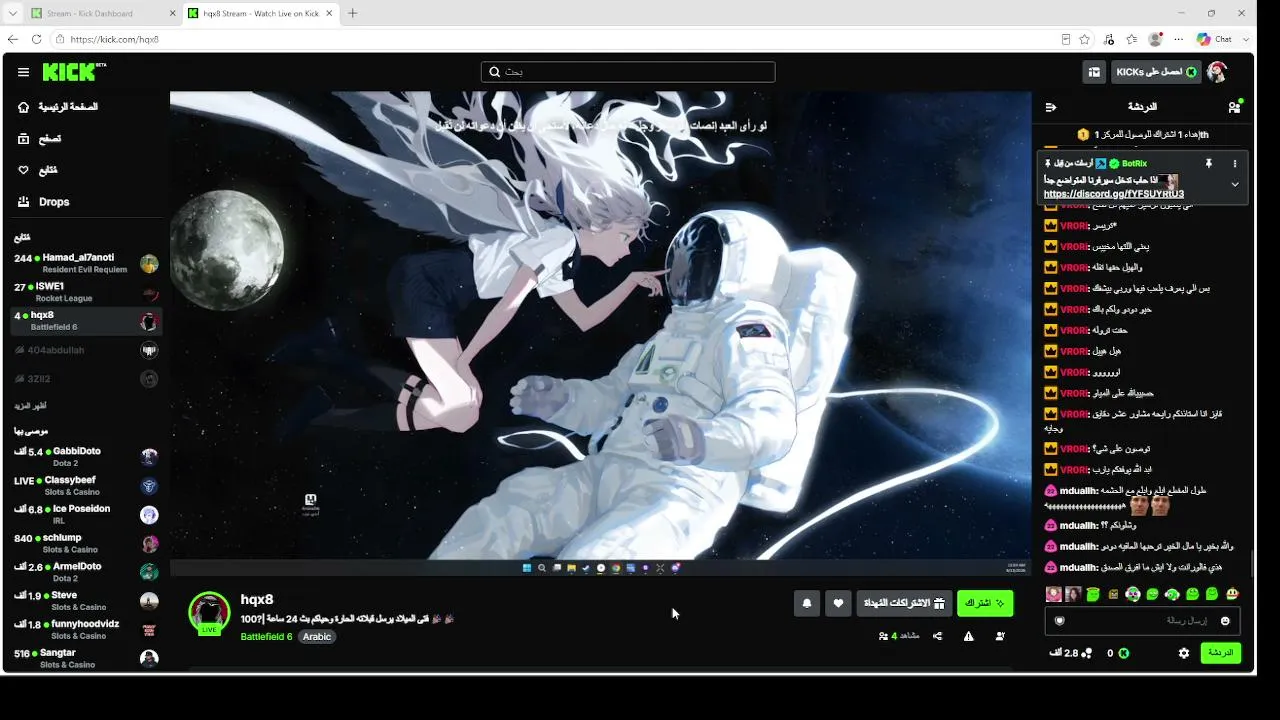Screen dimensions: 1280x720
Task: Collapse the chat panel with the arrow icon
Action: 1050,107
